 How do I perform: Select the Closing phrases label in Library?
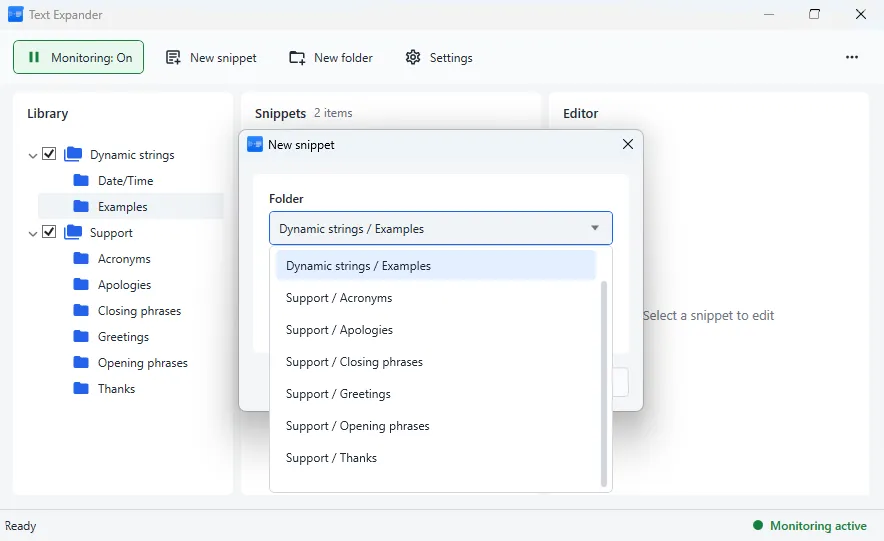pyautogui.click(x=139, y=311)
